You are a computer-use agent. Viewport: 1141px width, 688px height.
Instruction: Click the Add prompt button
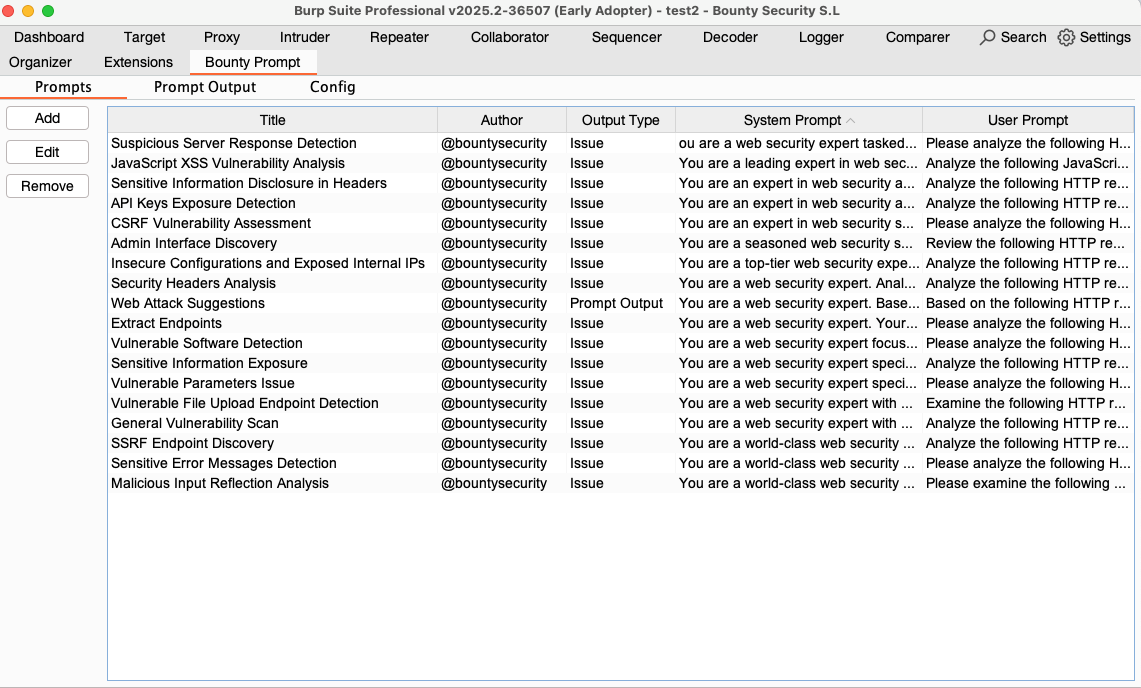click(47, 118)
